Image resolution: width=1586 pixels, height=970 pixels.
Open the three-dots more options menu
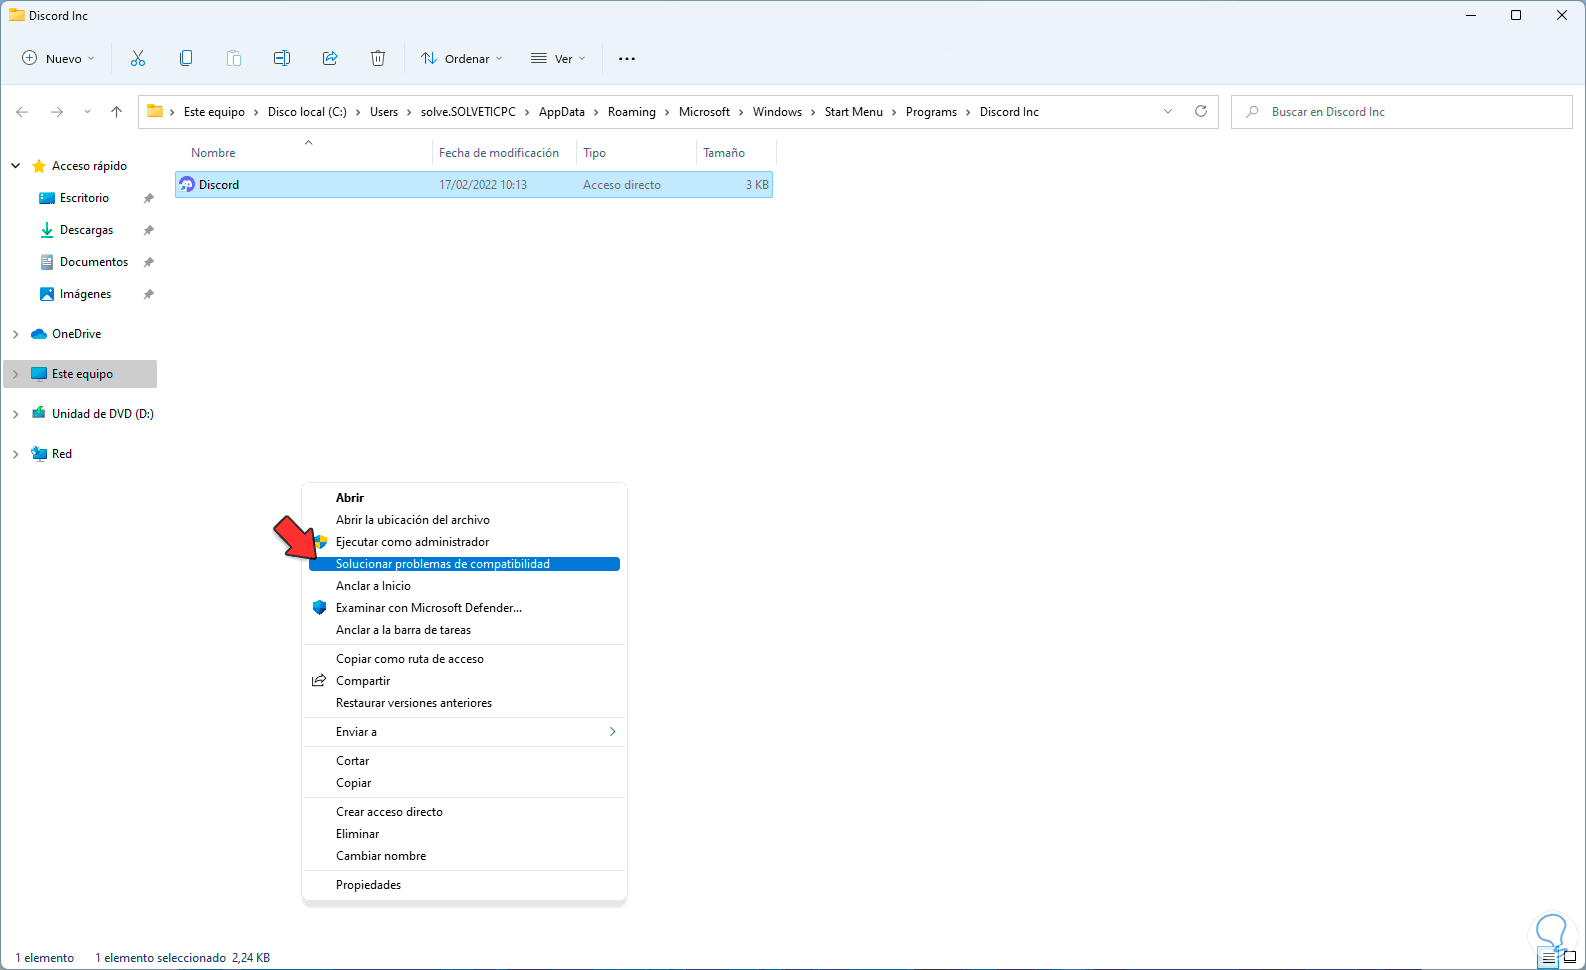click(627, 58)
